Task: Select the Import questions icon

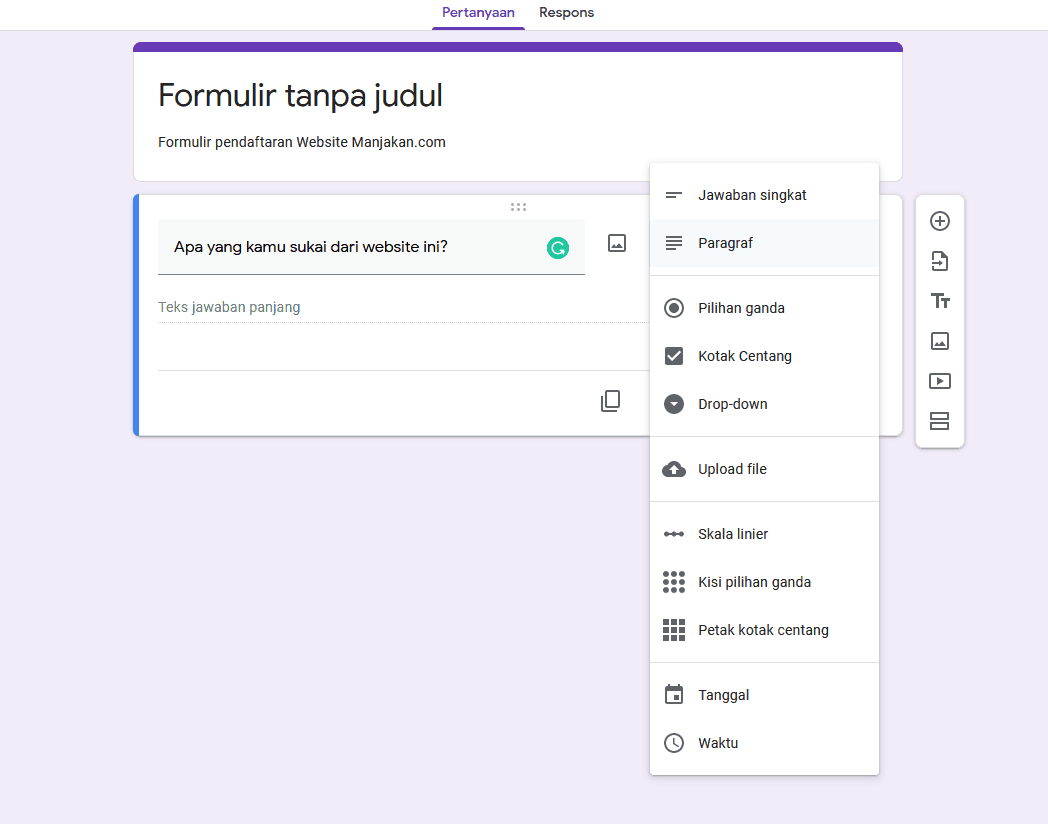Action: pyautogui.click(x=940, y=260)
